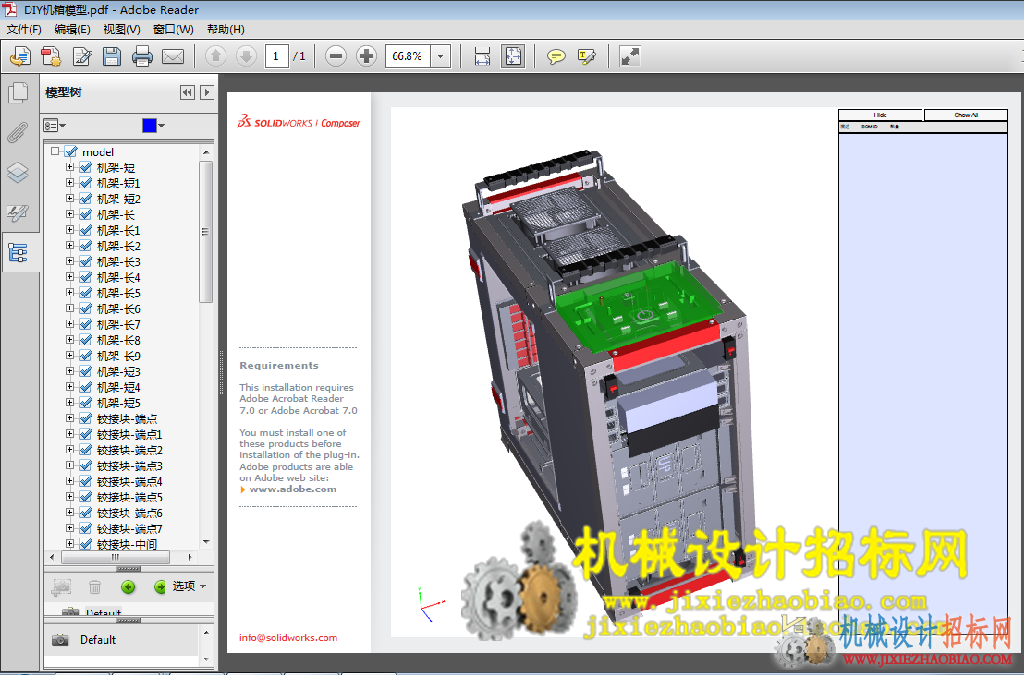Image resolution: width=1024 pixels, height=675 pixels.
Task: Expand the model tree panel right arrow
Action: pos(207,93)
